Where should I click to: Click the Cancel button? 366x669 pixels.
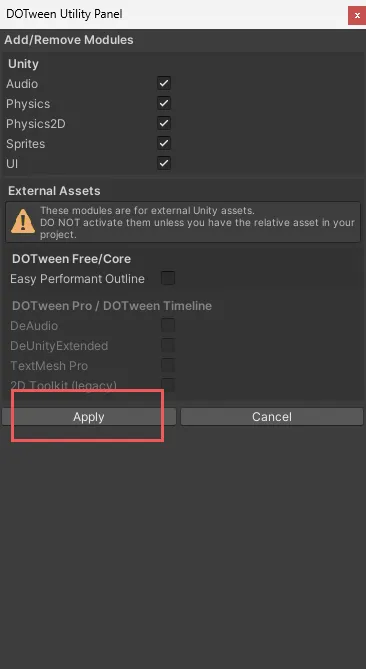pyautogui.click(x=272, y=417)
